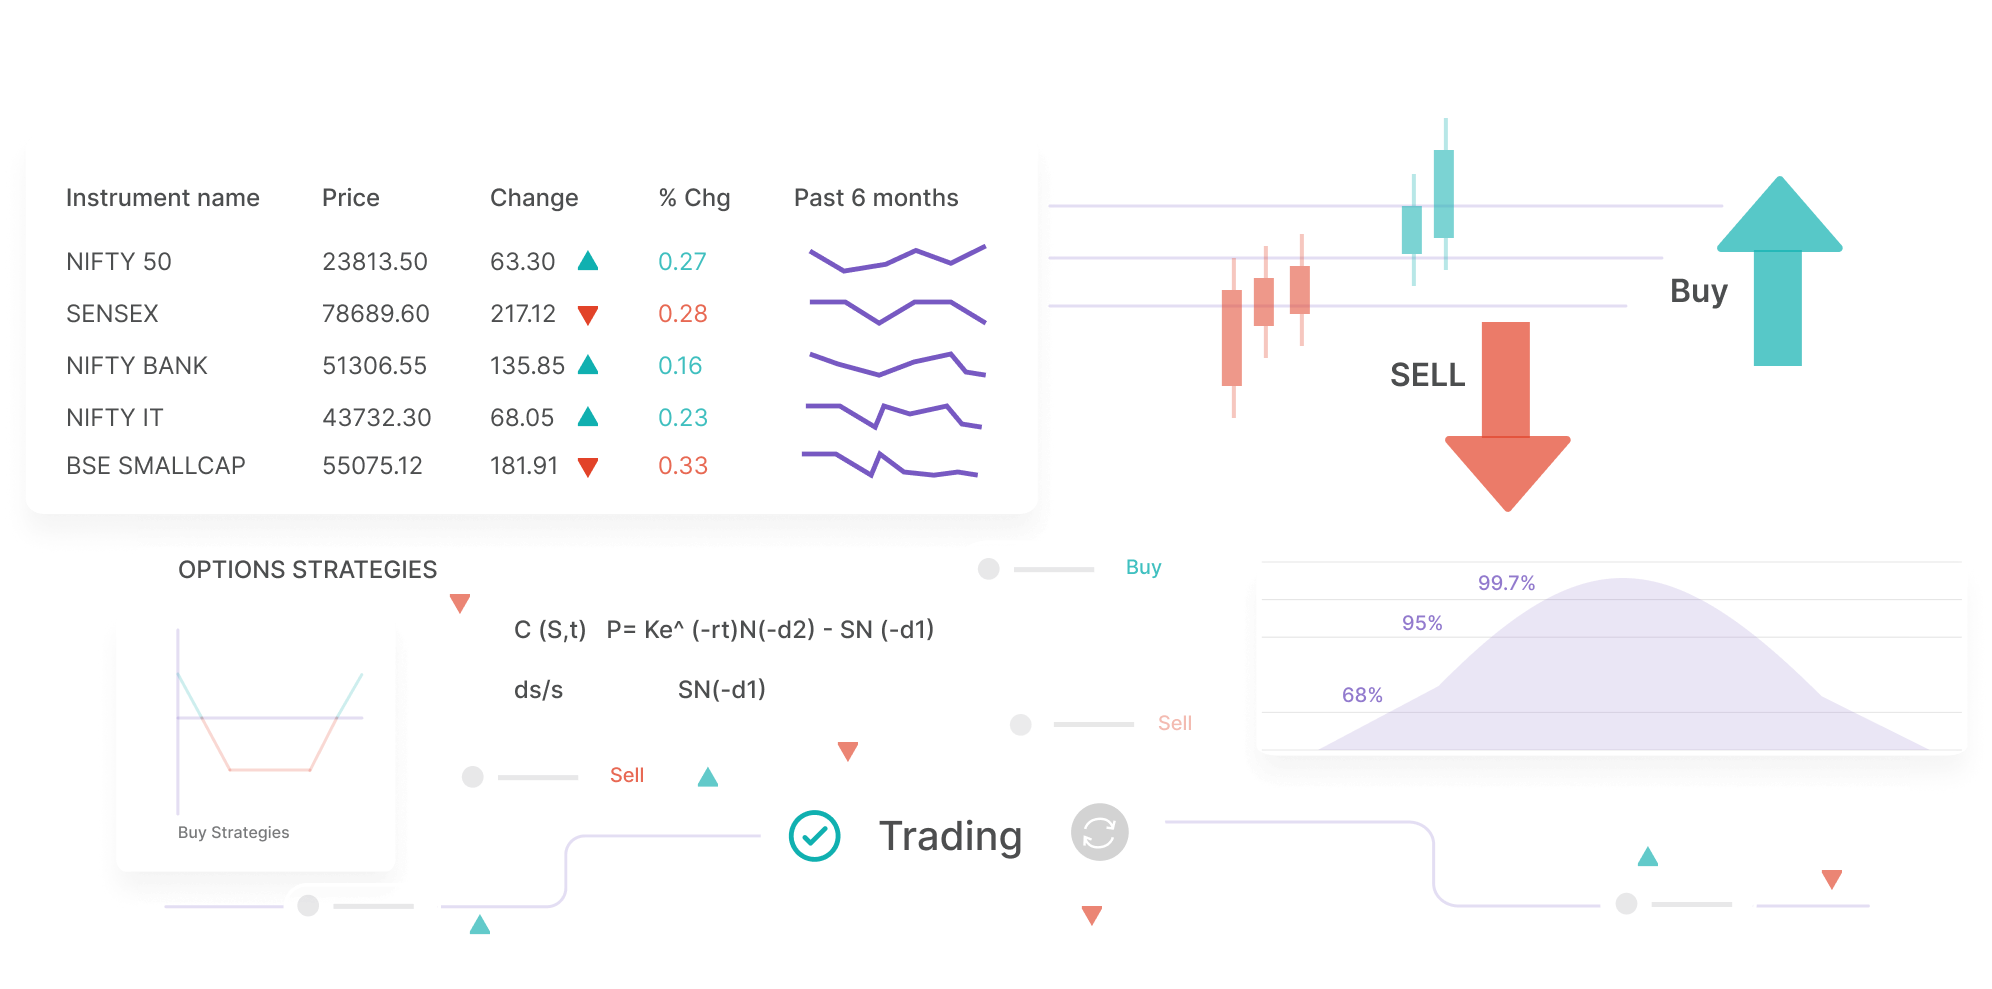Sort by the Price column header
1992x989 pixels.
coord(350,198)
